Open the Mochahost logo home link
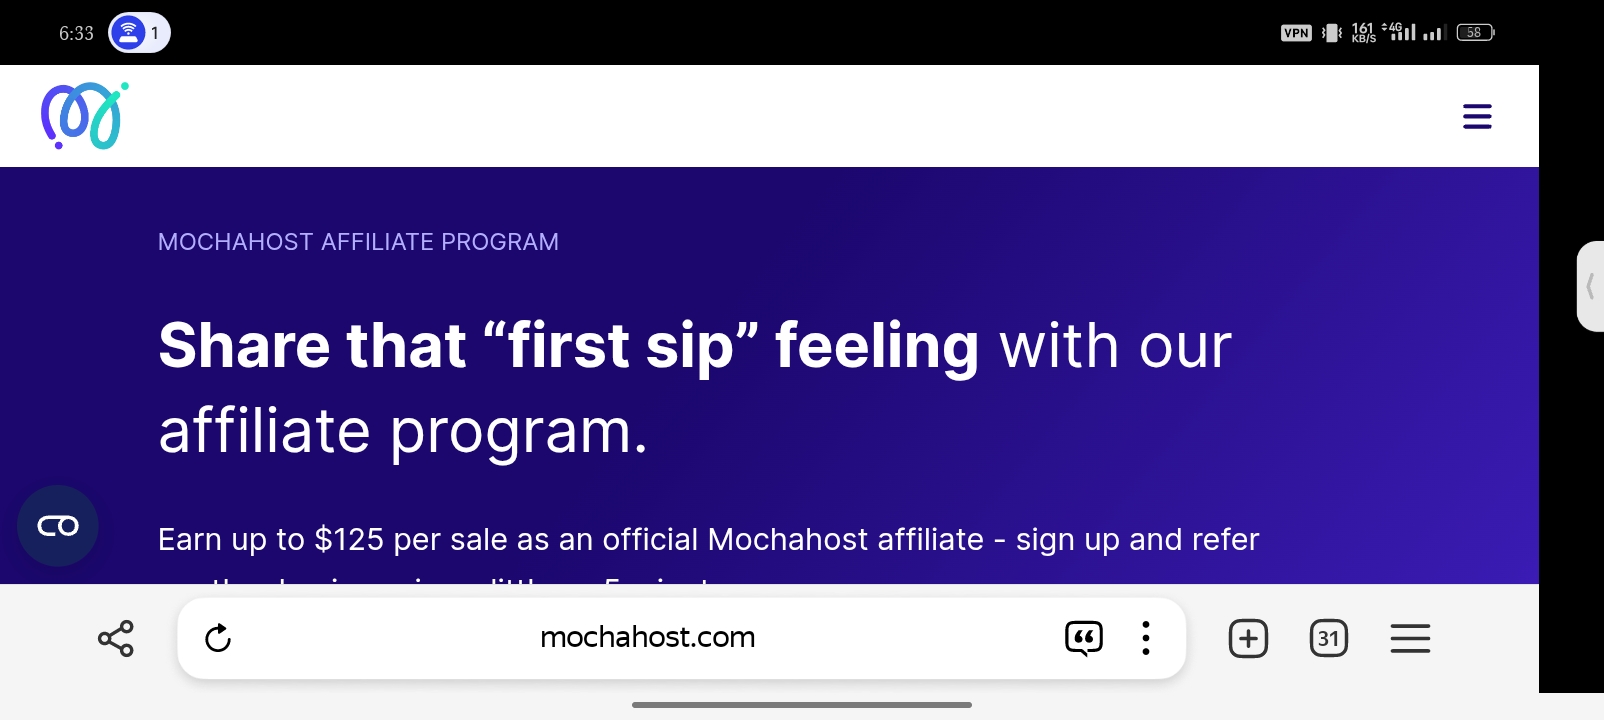This screenshot has height=720, width=1604. coord(85,116)
